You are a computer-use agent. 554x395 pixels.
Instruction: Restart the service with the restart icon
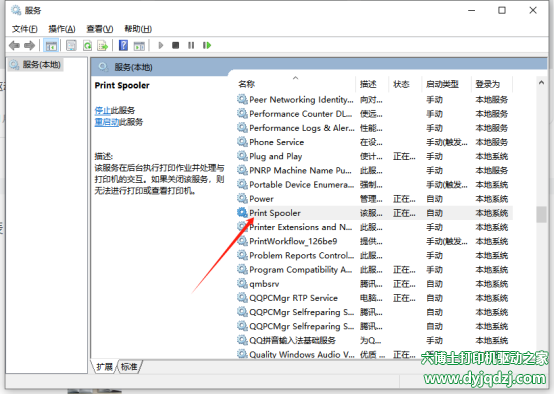pos(207,45)
